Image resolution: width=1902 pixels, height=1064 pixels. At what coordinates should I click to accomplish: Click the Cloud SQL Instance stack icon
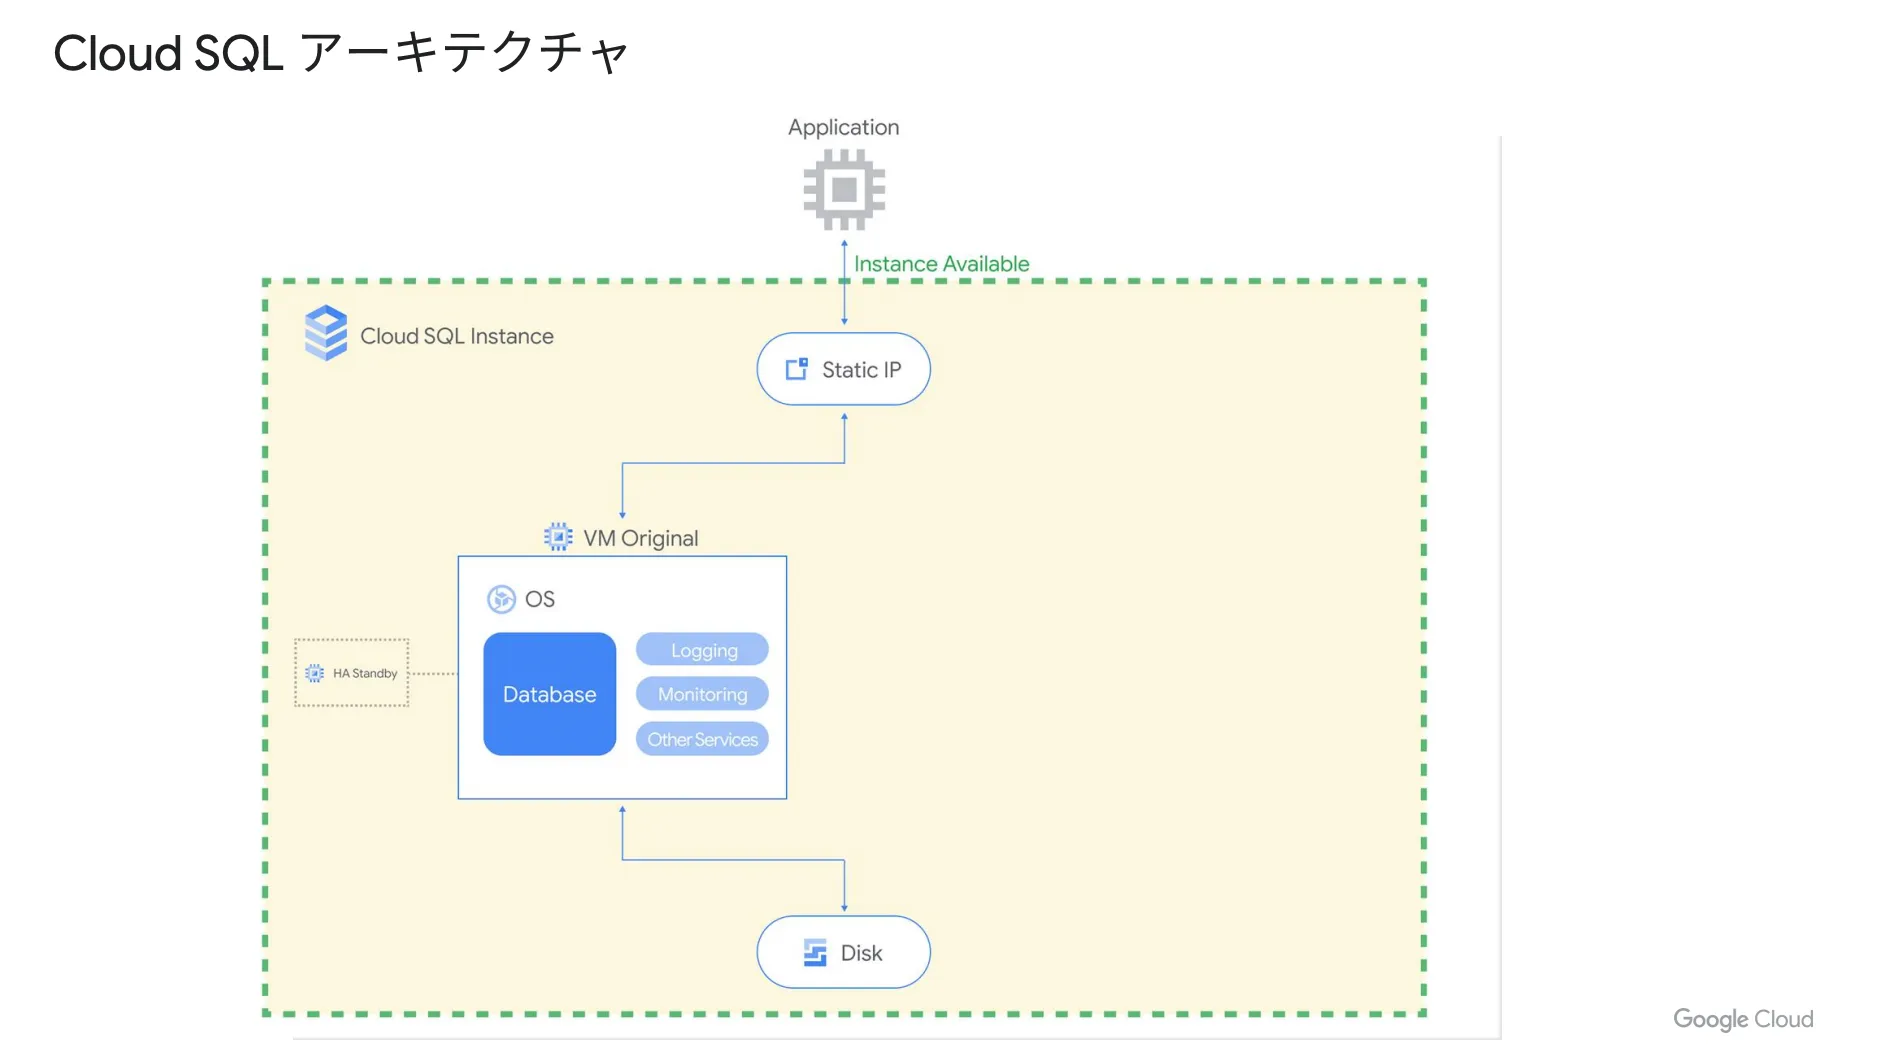(x=326, y=333)
